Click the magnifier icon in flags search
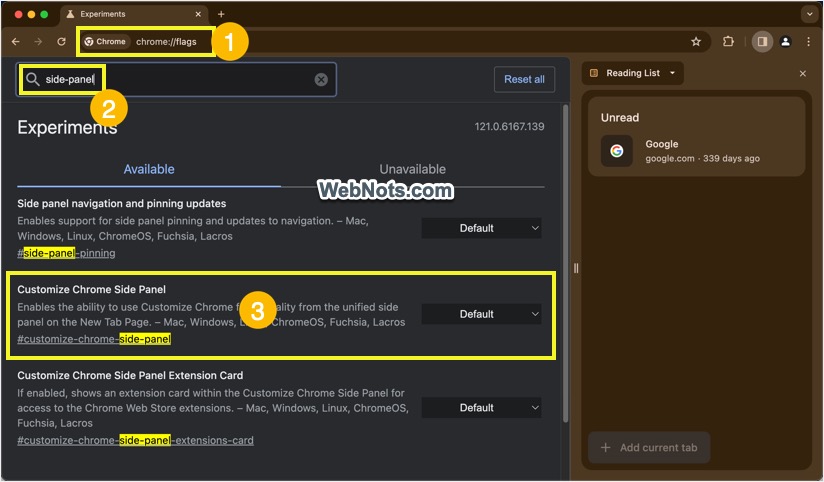Screen dimensions: 824x482 click(x=33, y=79)
